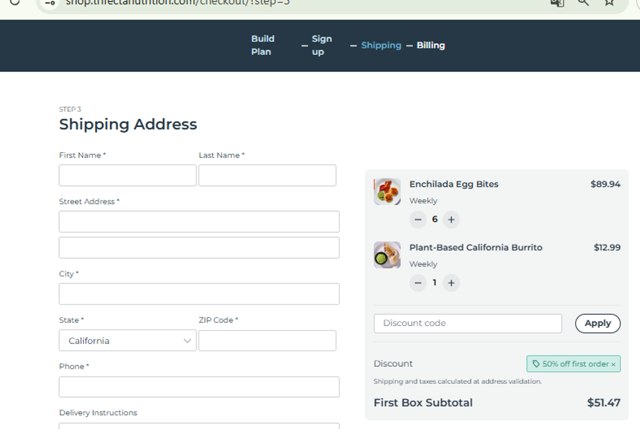Viewport: 640px width, 429px height.
Task: Go to the Billing step
Action: point(431,45)
